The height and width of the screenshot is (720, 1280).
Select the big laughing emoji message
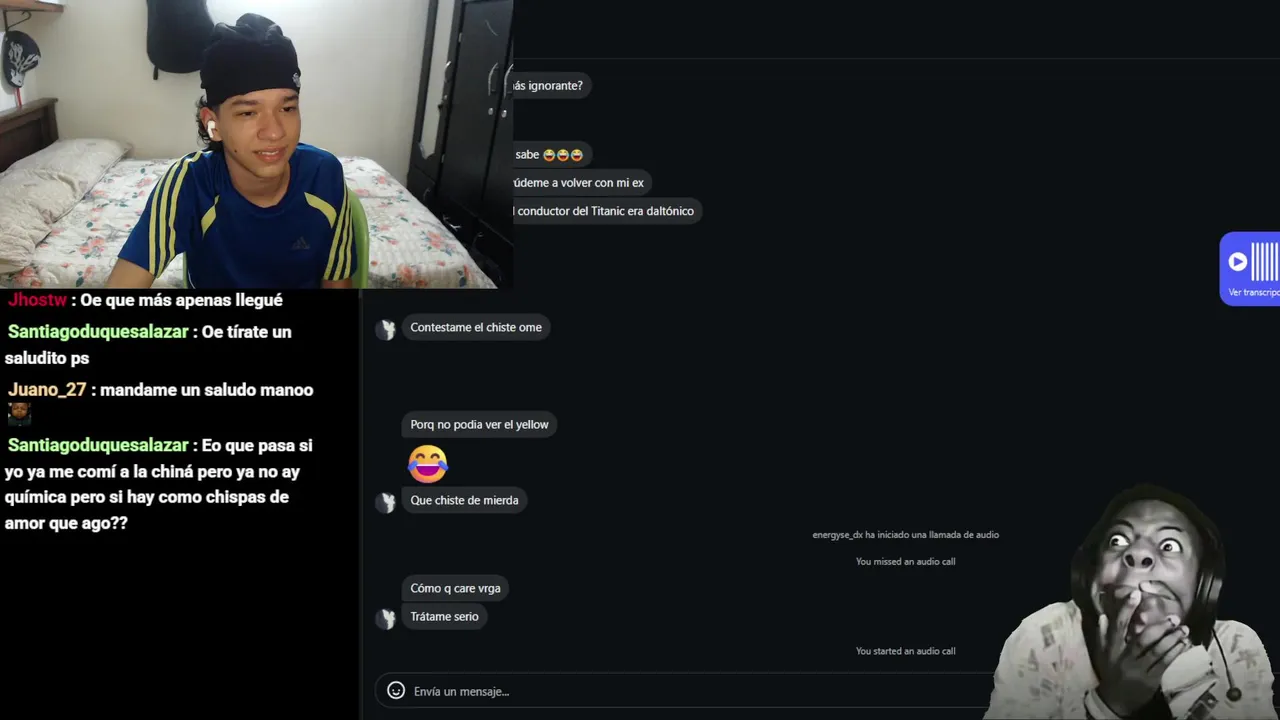[428, 463]
